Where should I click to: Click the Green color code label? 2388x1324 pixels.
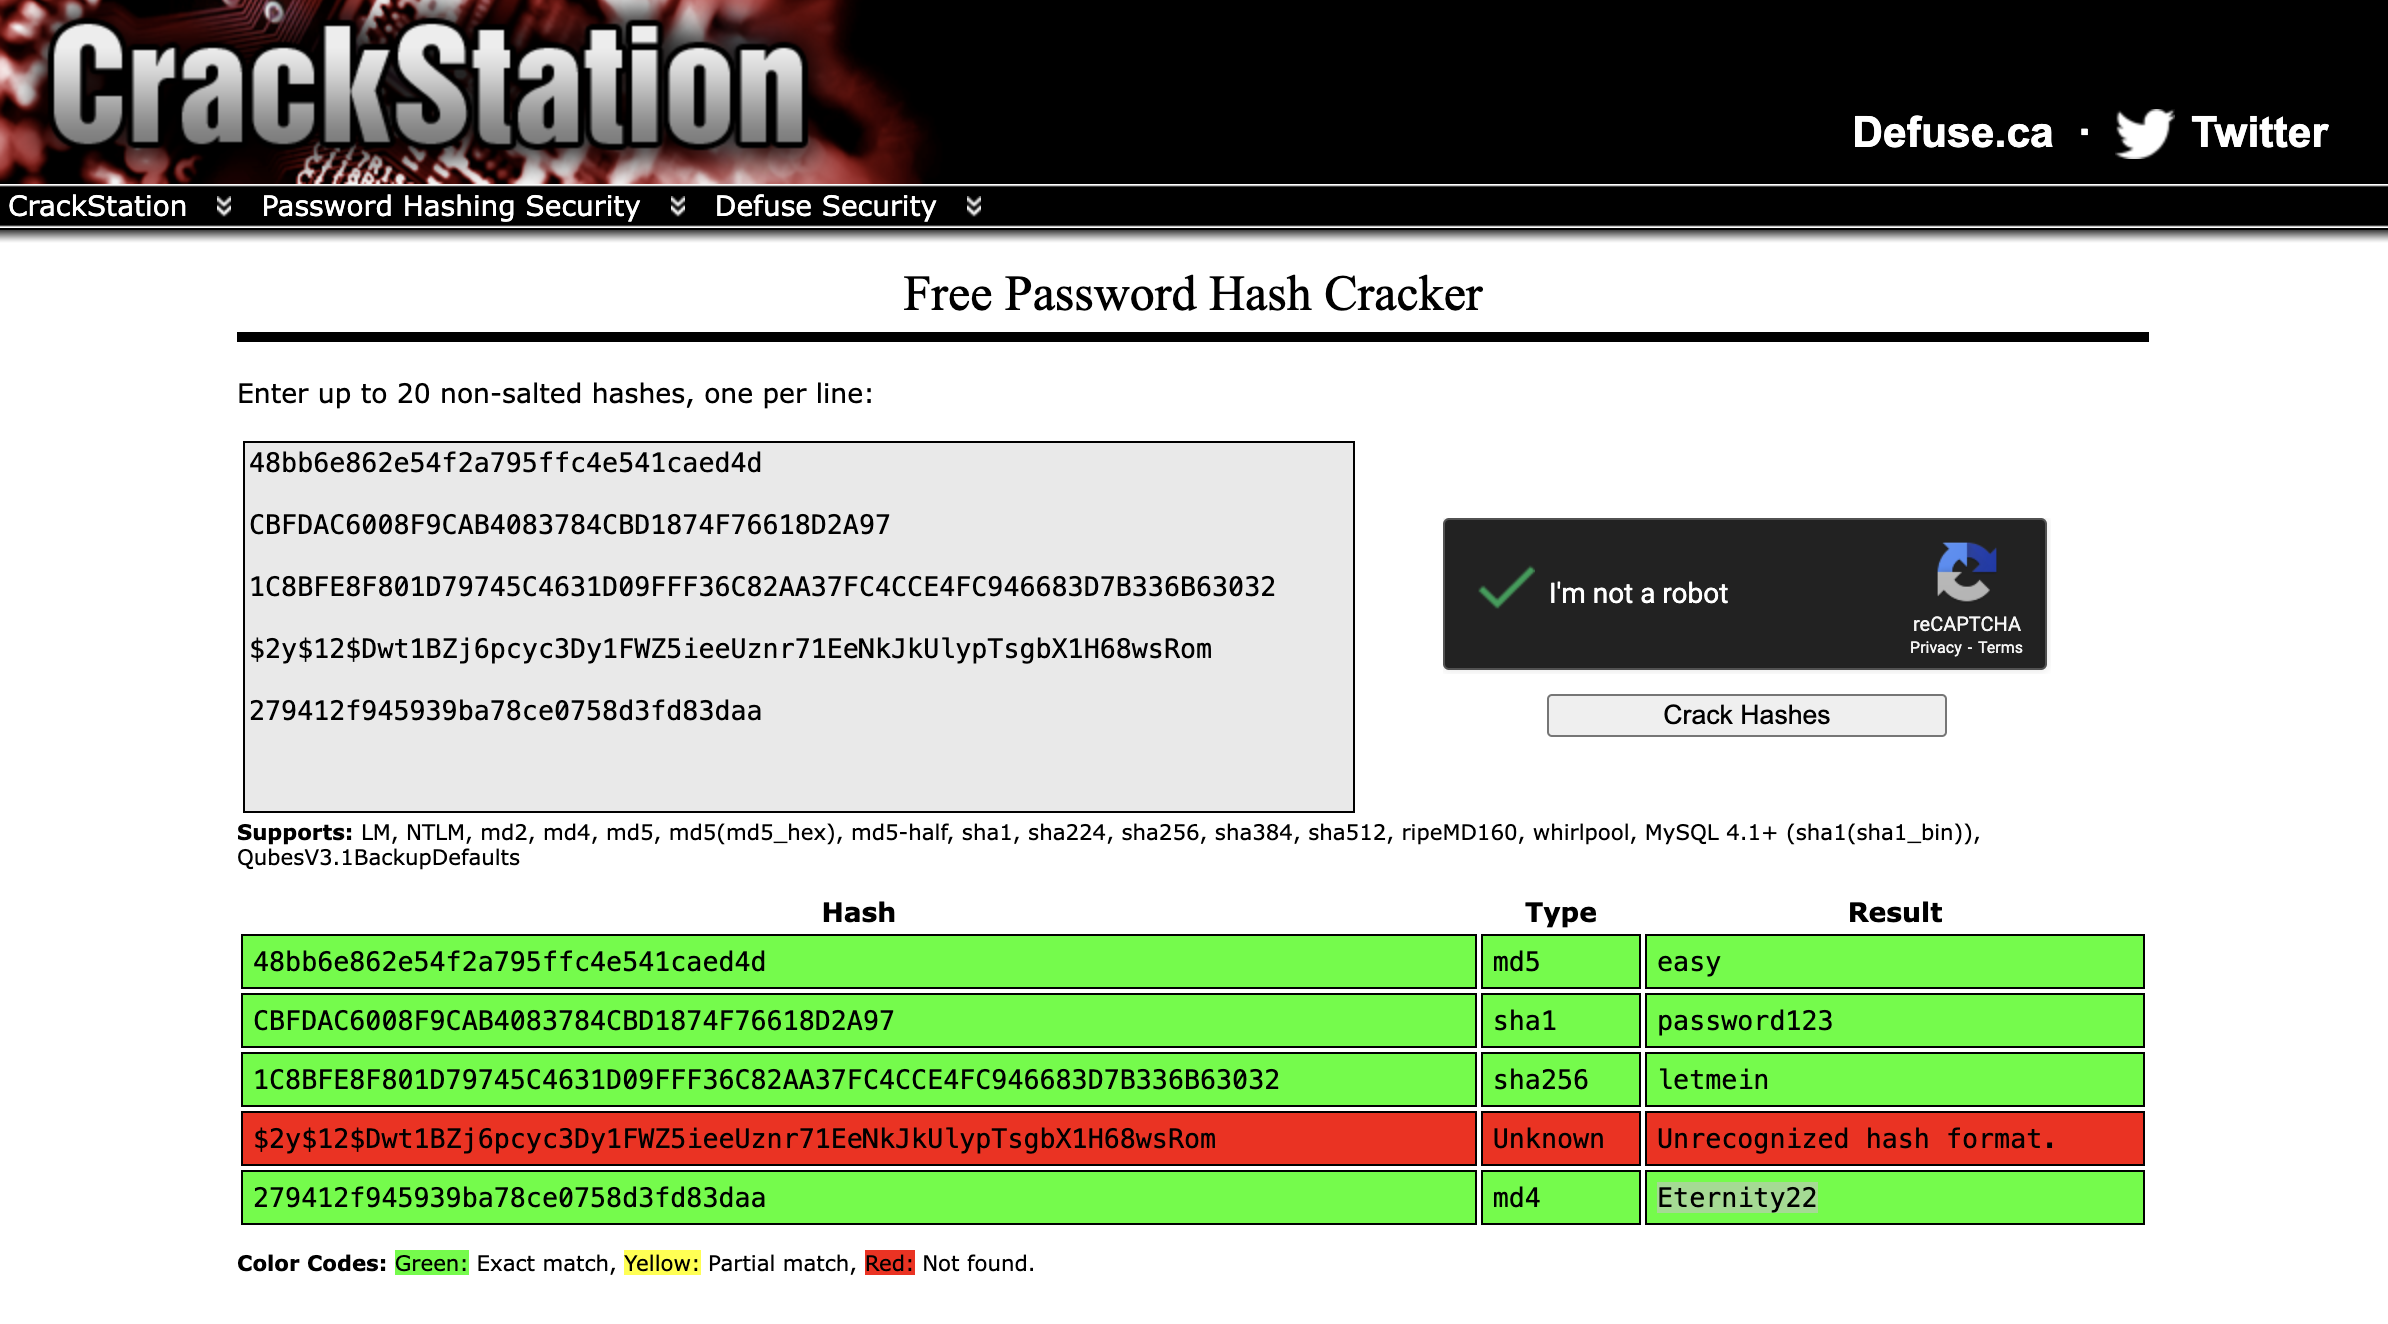click(x=431, y=1263)
